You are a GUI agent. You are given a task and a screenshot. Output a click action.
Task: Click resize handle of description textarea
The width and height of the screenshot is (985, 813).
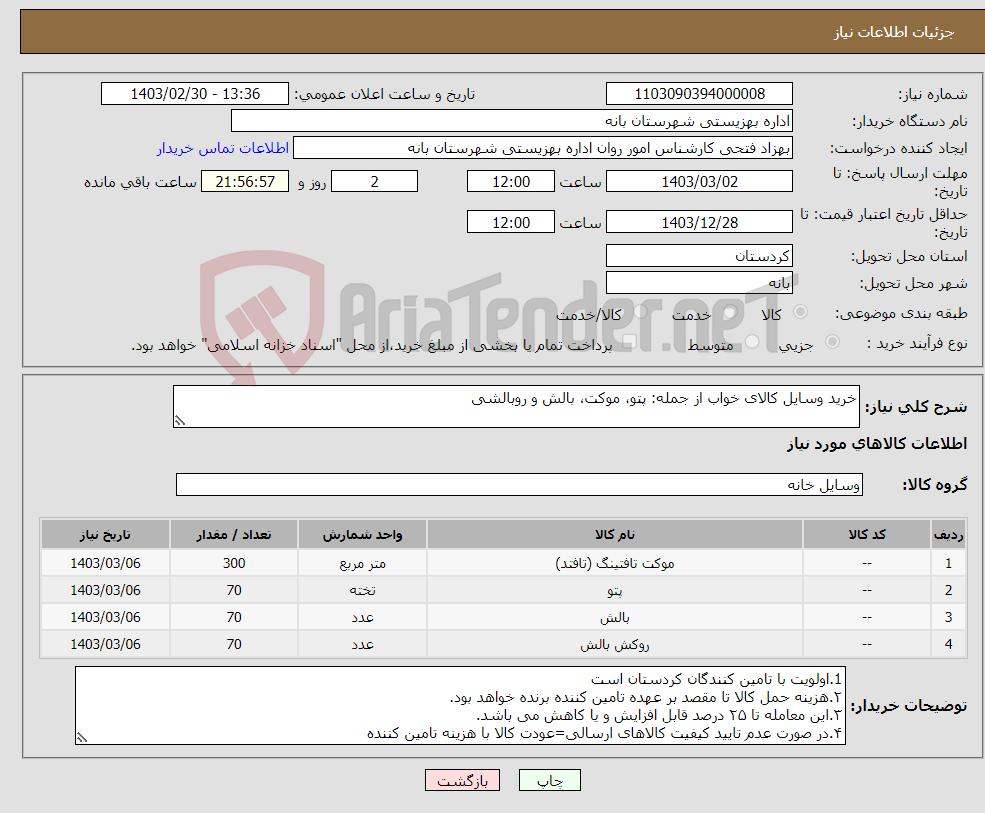coord(180,421)
